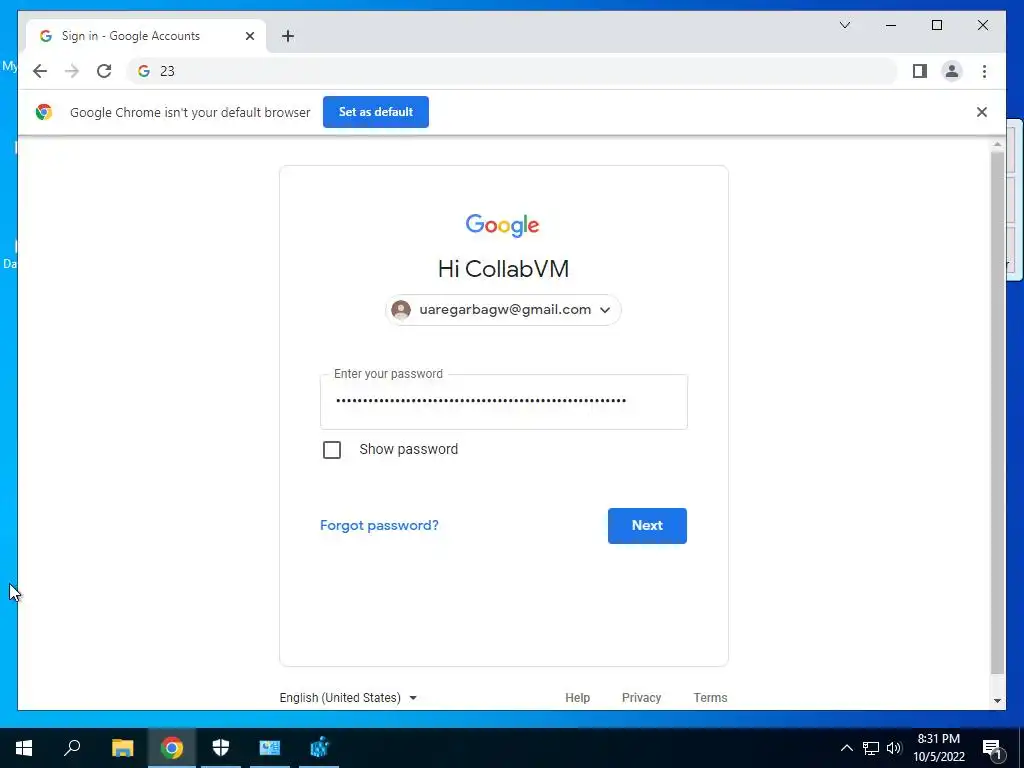Click the scrollbar down arrow
Viewport: 1024px width, 768px height.
(997, 701)
